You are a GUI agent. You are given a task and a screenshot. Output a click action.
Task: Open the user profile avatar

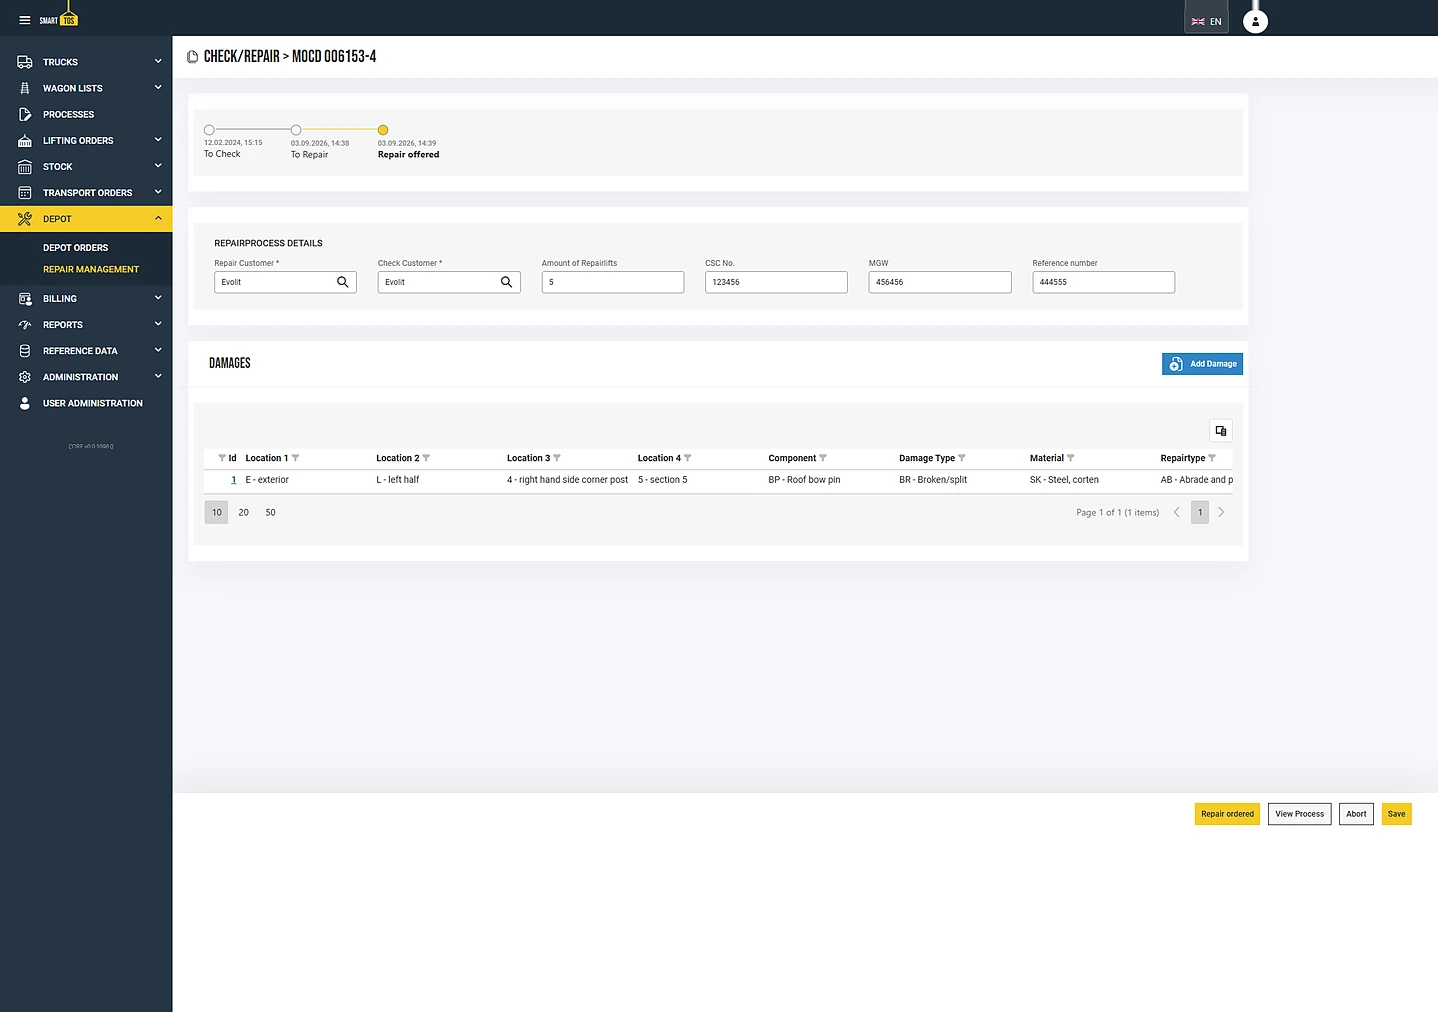pos(1255,21)
